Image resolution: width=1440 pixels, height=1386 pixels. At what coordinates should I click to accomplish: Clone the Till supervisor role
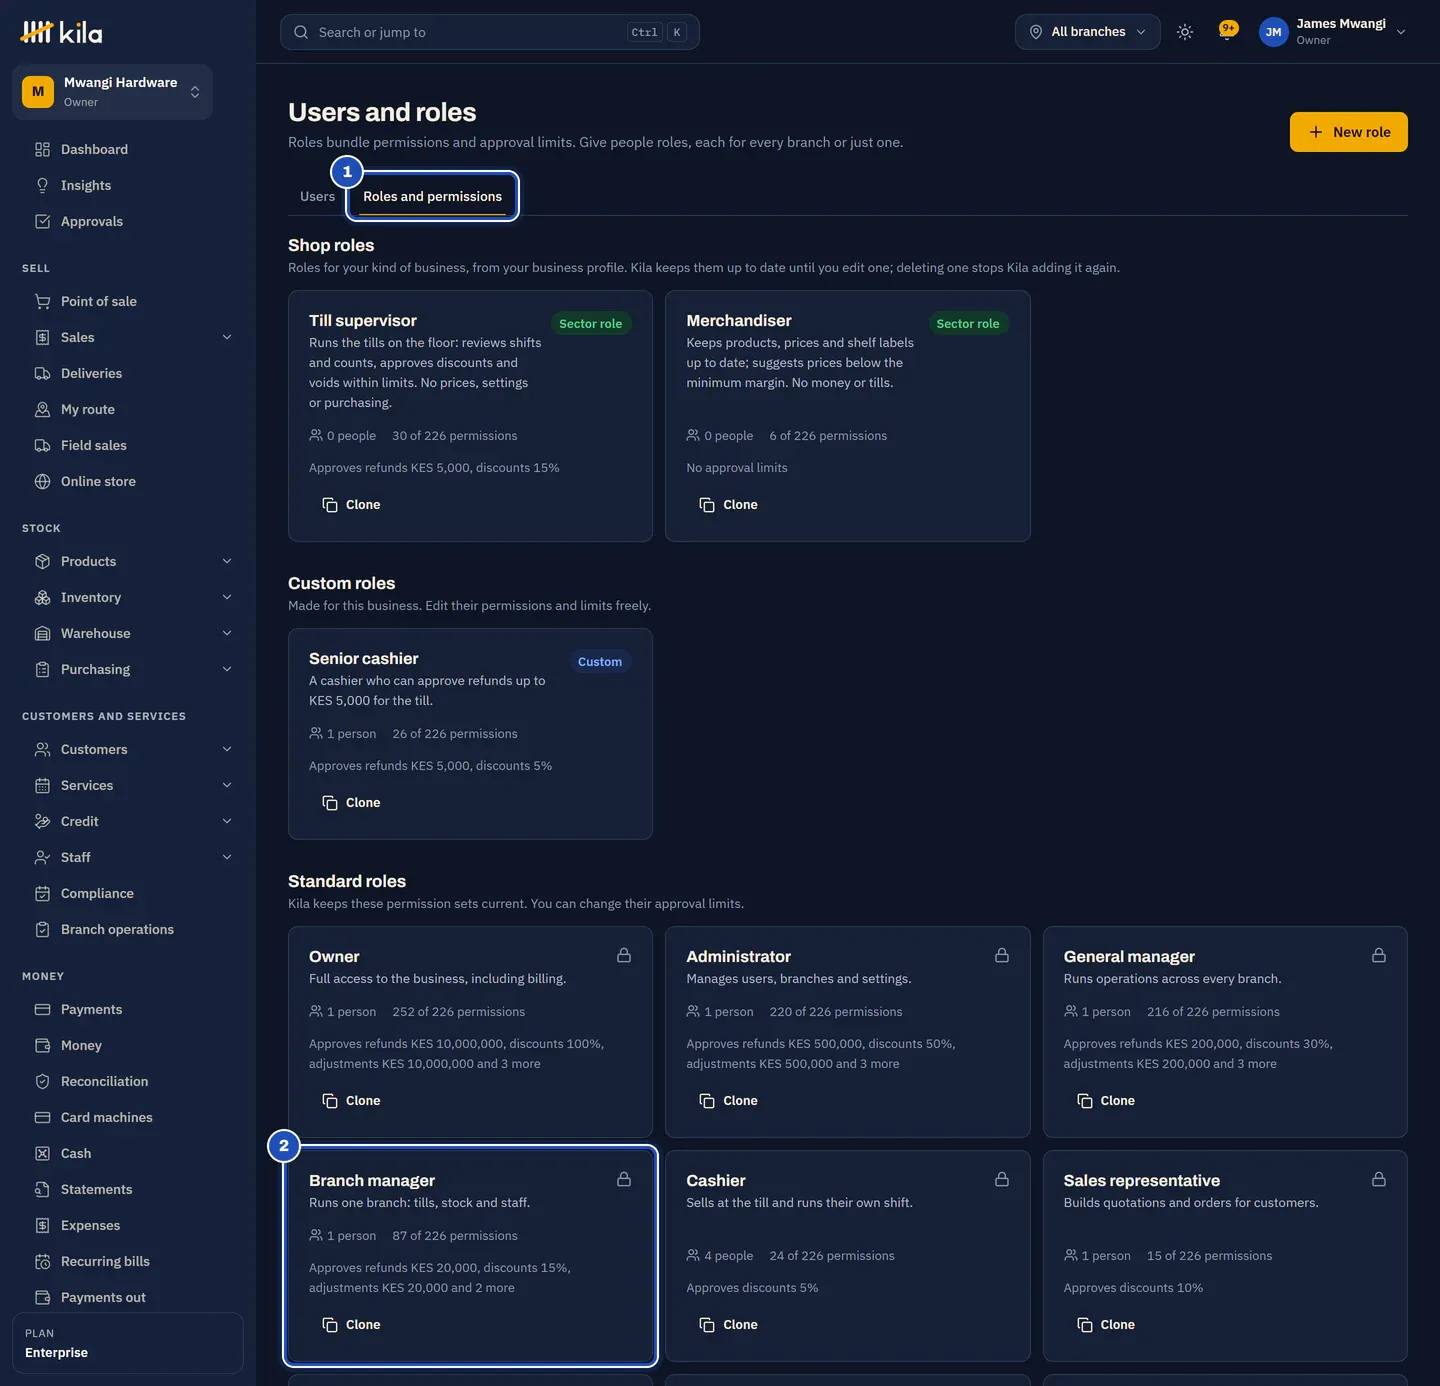point(351,505)
